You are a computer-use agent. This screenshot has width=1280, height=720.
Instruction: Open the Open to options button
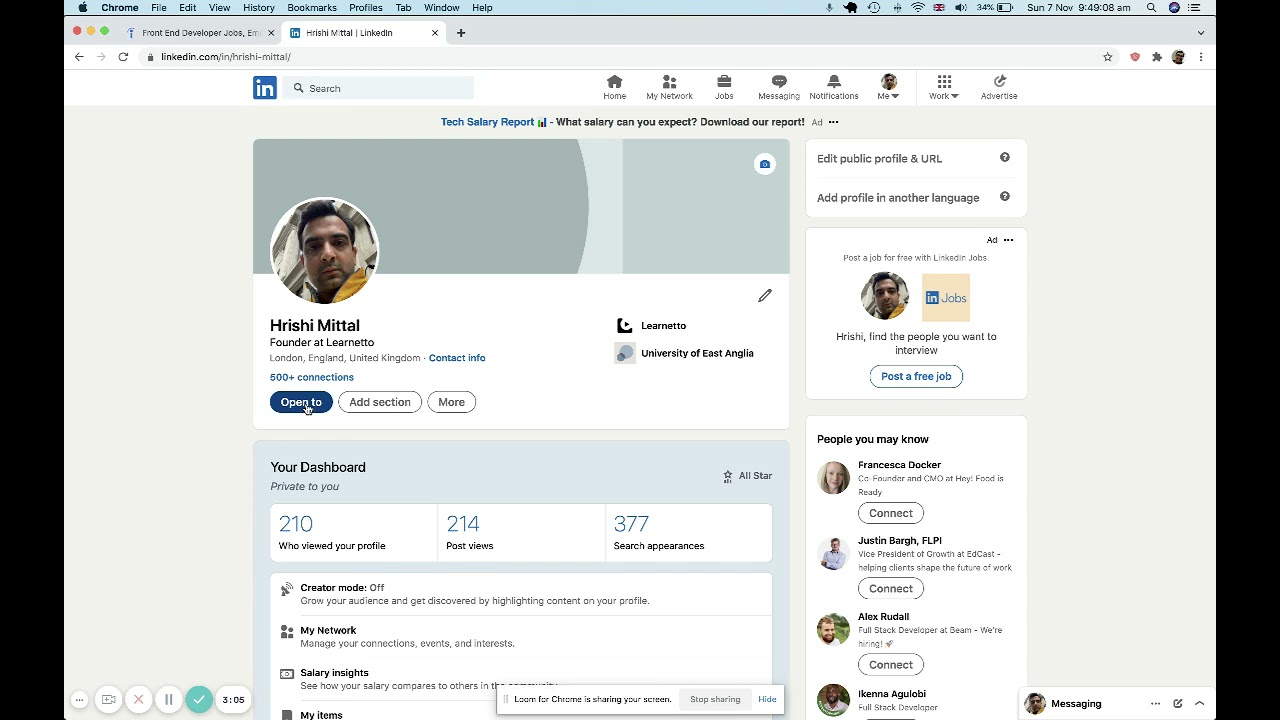pos(301,402)
